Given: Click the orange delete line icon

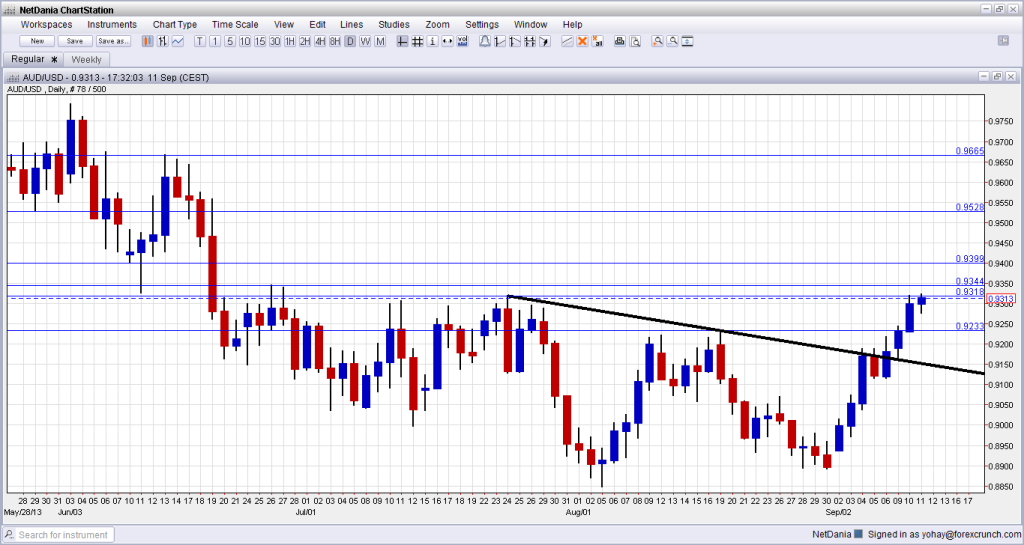Looking at the screenshot, I should pos(582,41).
